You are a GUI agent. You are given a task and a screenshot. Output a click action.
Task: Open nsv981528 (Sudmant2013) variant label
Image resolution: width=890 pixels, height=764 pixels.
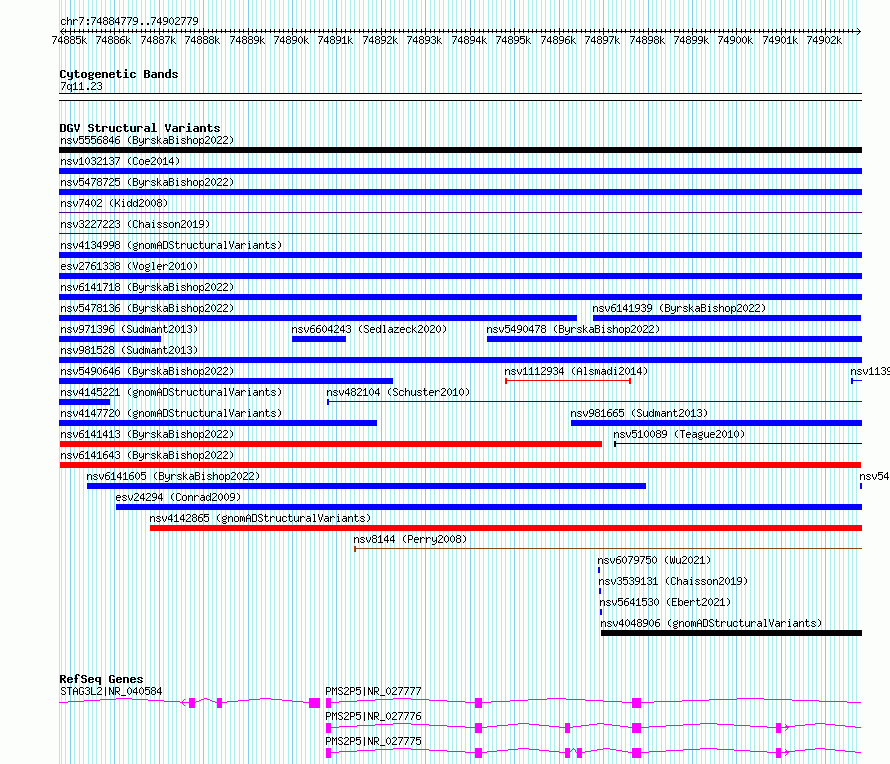pyautogui.click(x=129, y=350)
